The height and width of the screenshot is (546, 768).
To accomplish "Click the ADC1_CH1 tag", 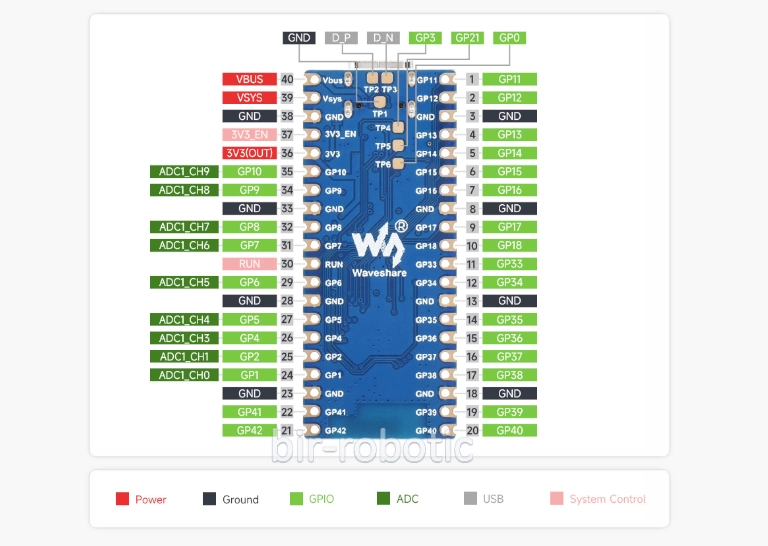I will [184, 356].
